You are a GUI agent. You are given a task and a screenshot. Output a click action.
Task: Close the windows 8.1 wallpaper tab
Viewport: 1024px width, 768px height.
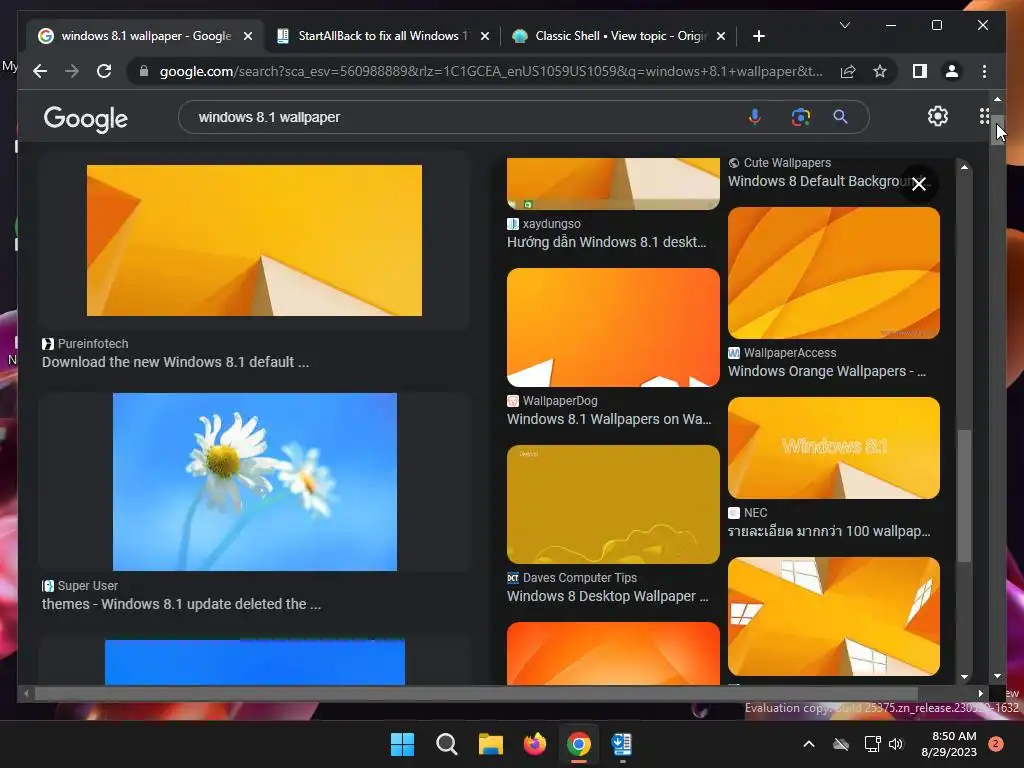pyautogui.click(x=248, y=36)
